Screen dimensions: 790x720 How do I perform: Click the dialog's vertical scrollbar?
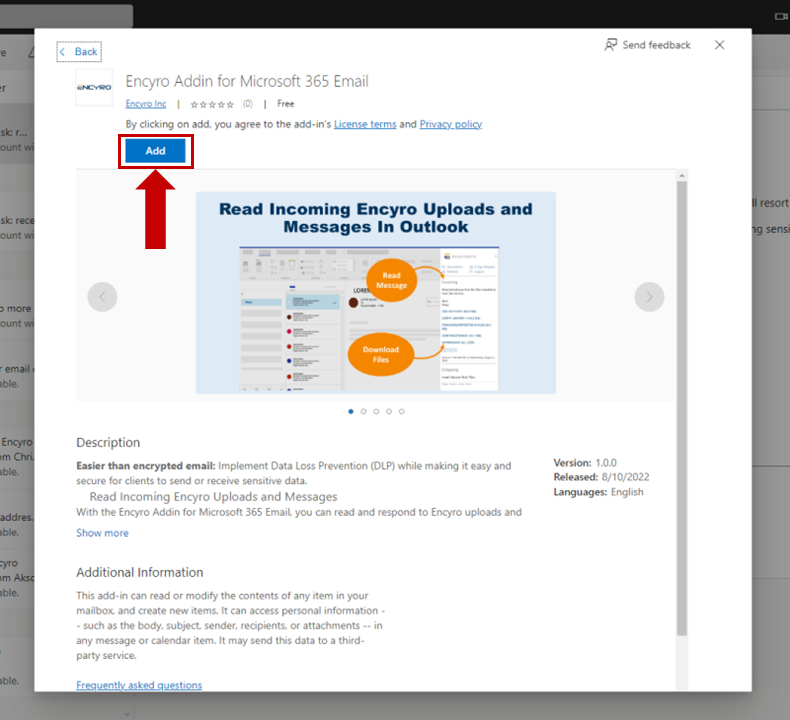682,400
